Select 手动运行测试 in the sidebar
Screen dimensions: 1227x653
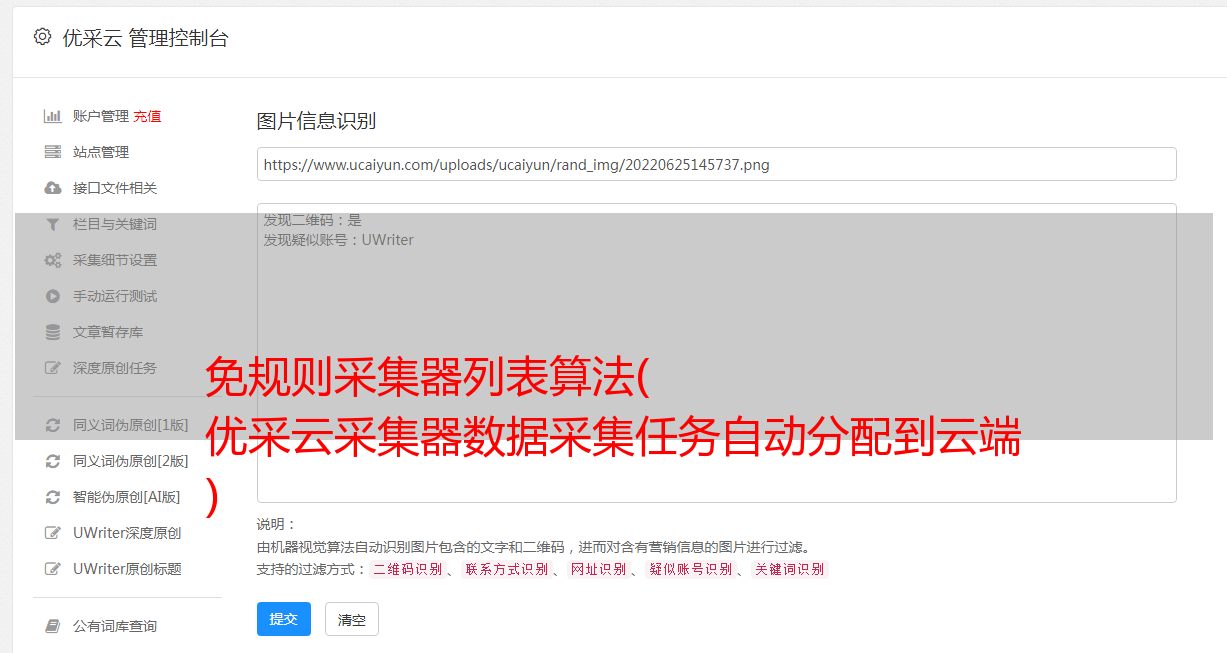click(x=115, y=296)
